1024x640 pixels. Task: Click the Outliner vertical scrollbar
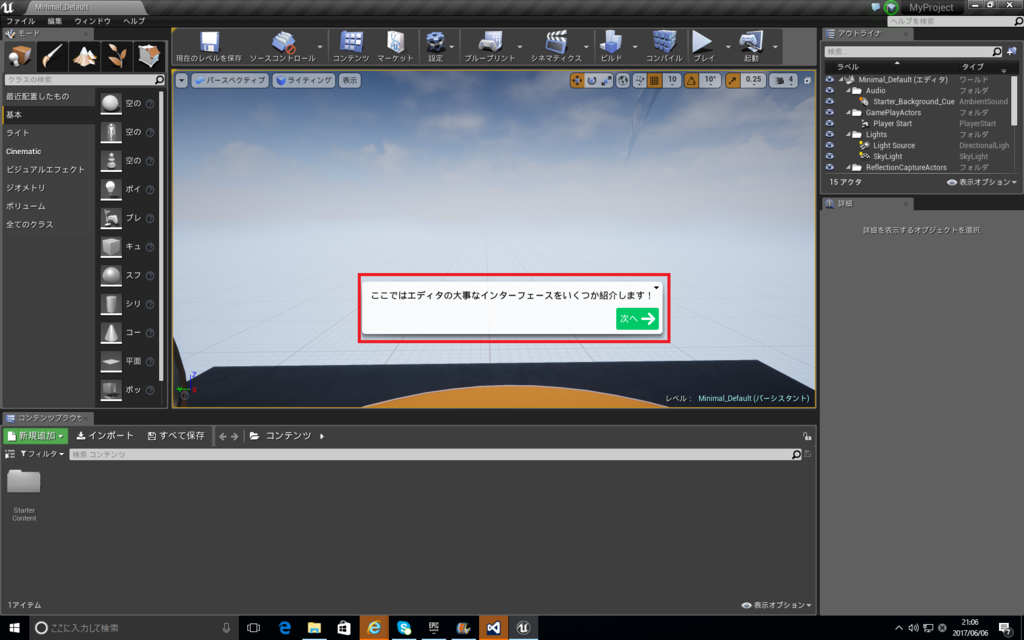pyautogui.click(x=1014, y=100)
